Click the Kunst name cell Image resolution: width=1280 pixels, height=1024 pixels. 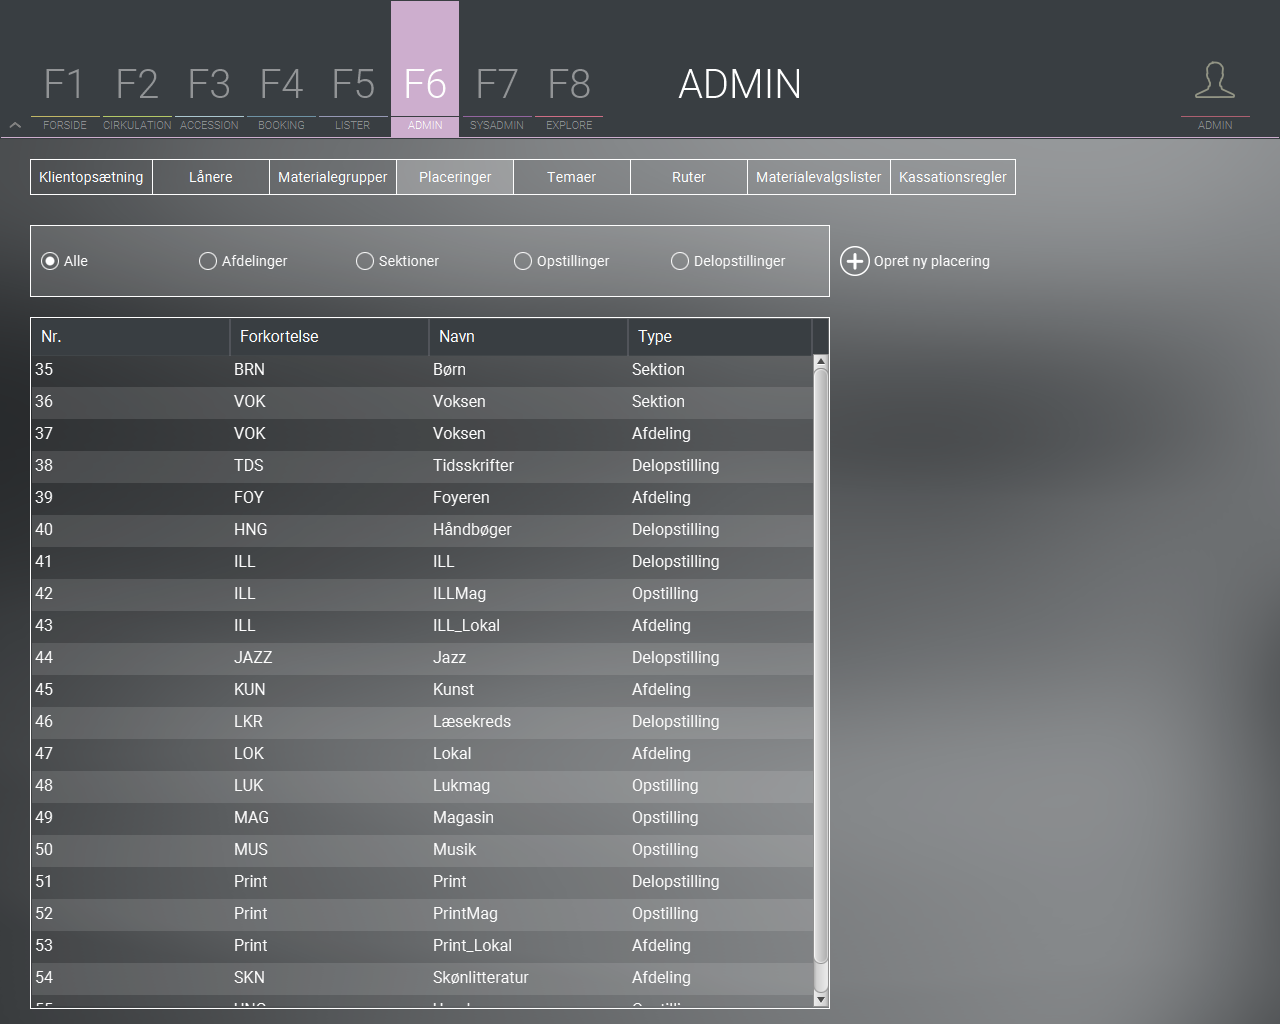coord(453,689)
